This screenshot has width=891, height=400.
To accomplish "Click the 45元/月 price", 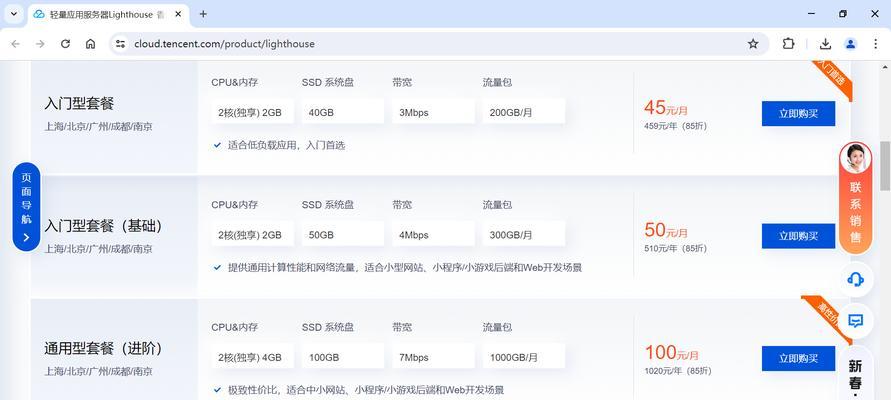I will pyautogui.click(x=666, y=107).
